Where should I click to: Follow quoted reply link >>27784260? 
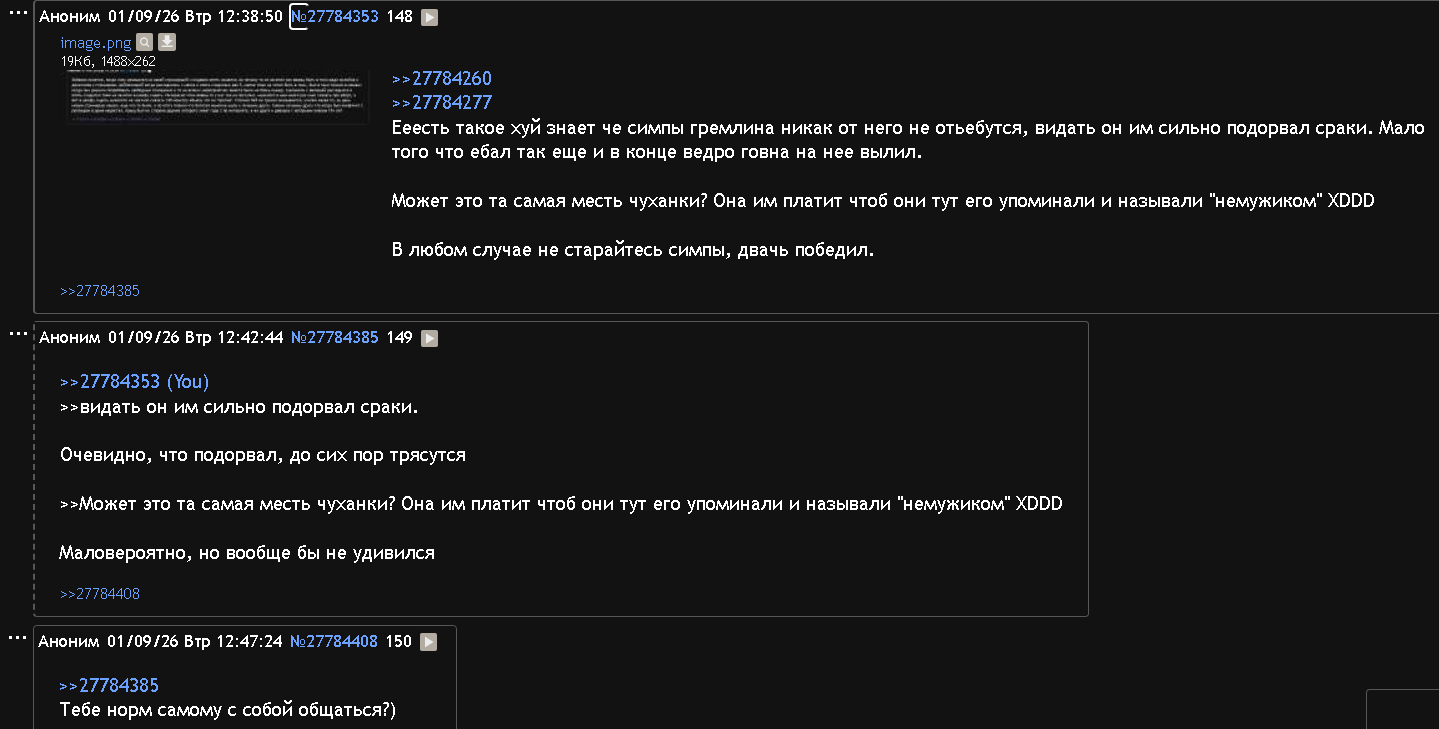(442, 79)
